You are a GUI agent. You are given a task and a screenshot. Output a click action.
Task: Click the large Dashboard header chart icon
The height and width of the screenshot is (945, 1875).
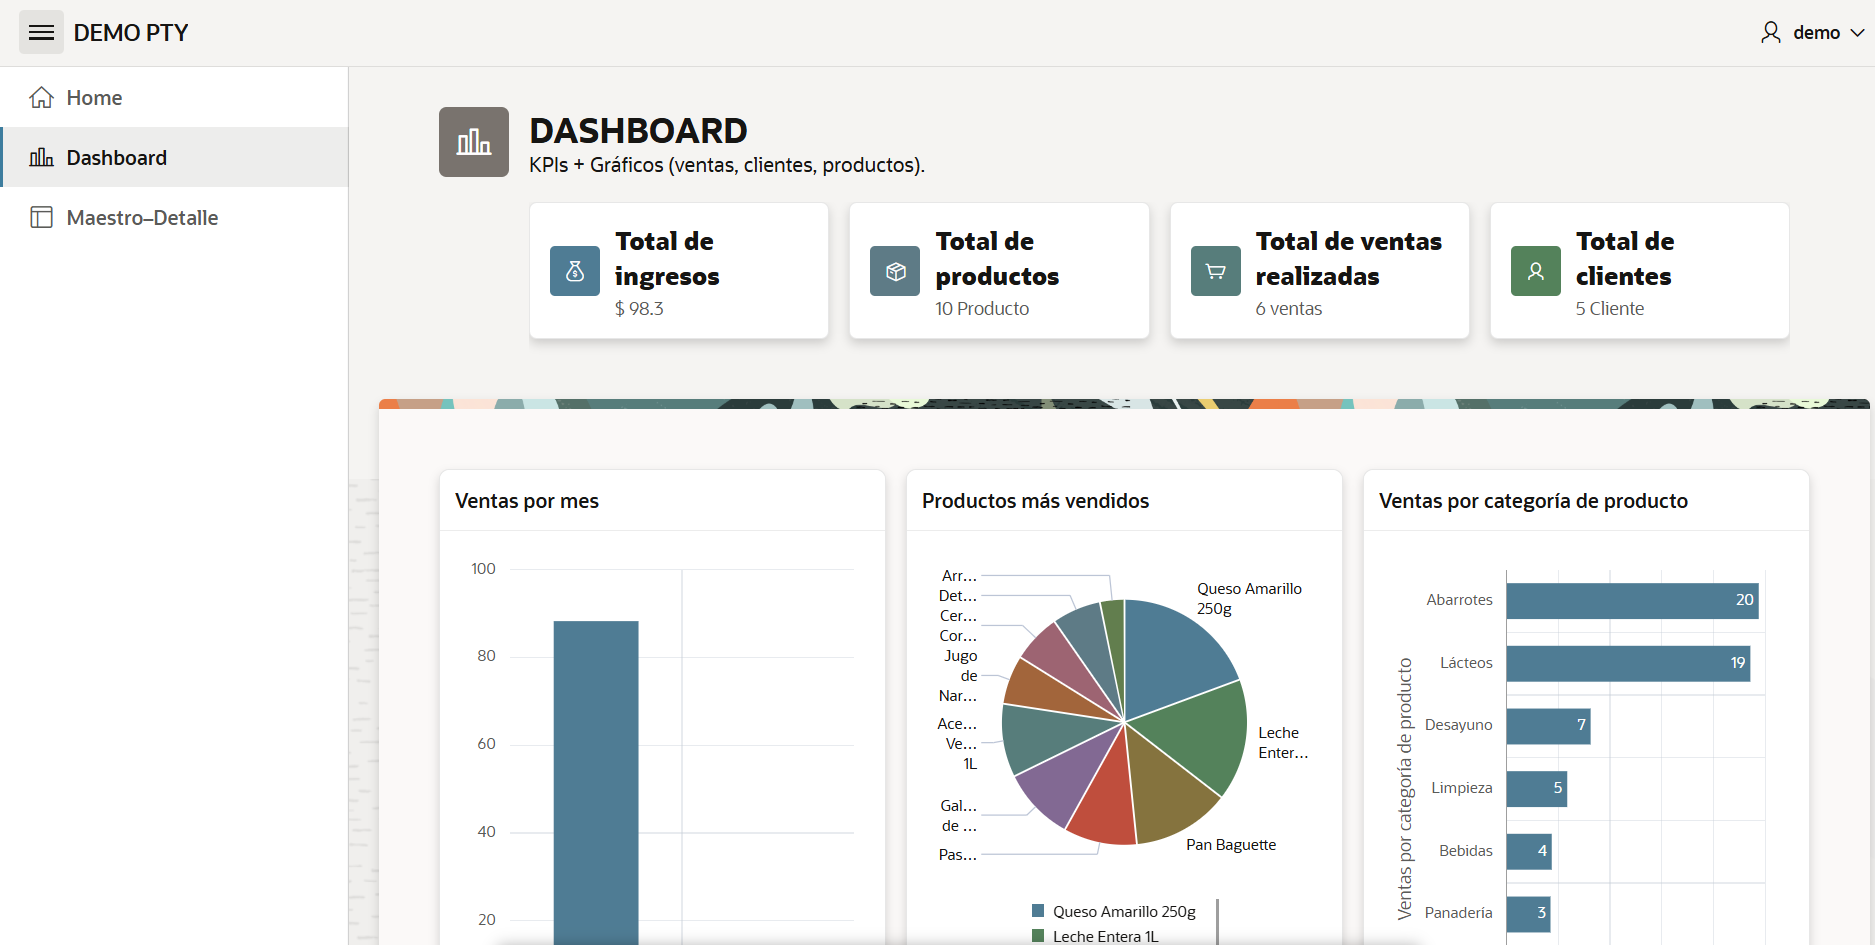point(474,142)
